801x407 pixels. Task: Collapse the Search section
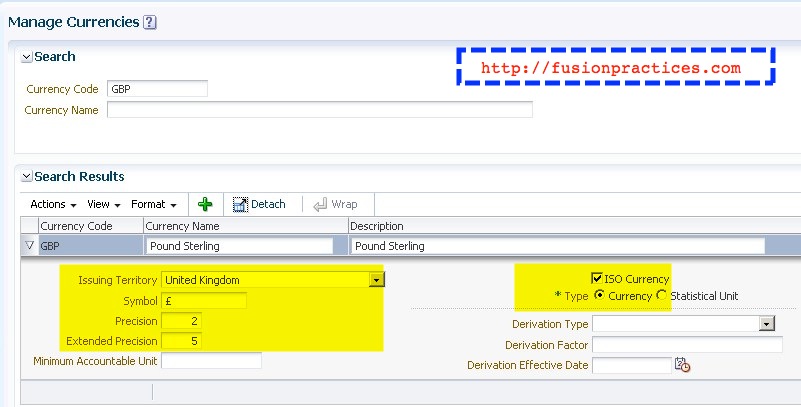click(x=27, y=57)
